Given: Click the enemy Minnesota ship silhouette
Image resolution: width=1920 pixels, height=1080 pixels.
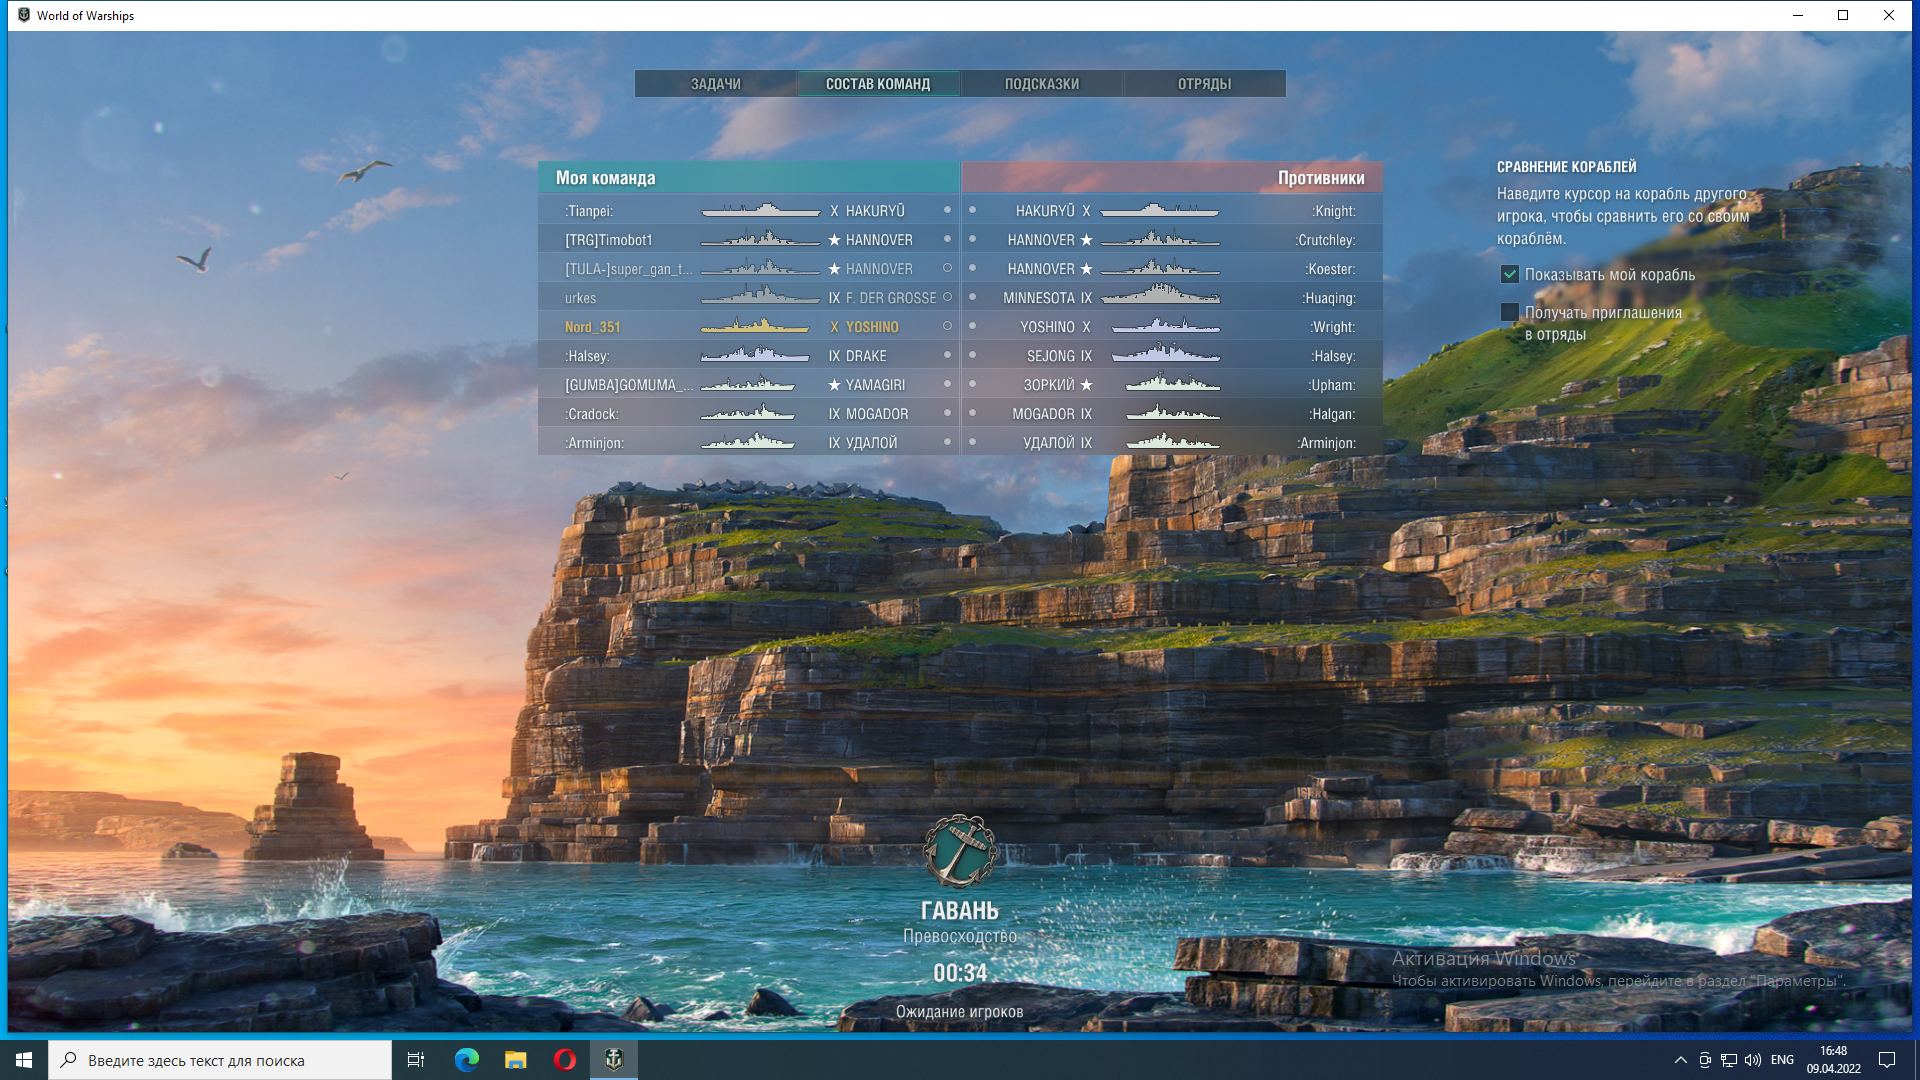Looking at the screenshot, I should coord(1160,297).
